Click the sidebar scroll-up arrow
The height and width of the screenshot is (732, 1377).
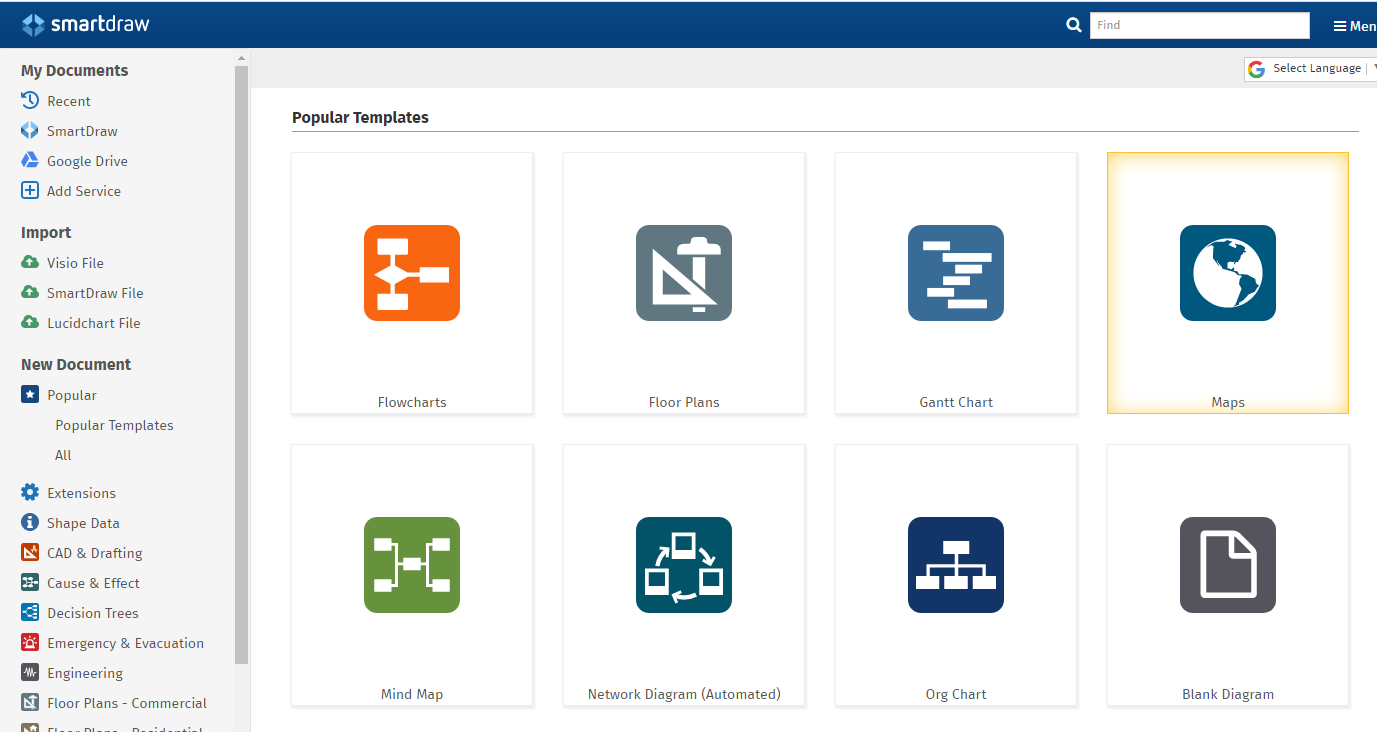tap(241, 58)
